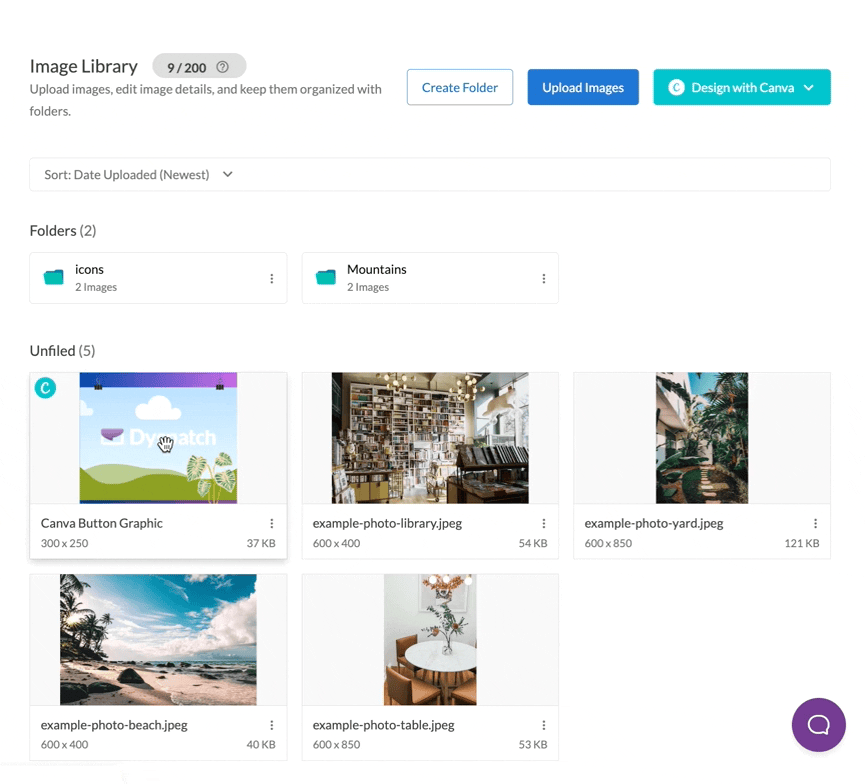The height and width of the screenshot is (784, 865).
Task: Click the 'example-photo-beach.jpeg' file name
Action: pos(114,725)
